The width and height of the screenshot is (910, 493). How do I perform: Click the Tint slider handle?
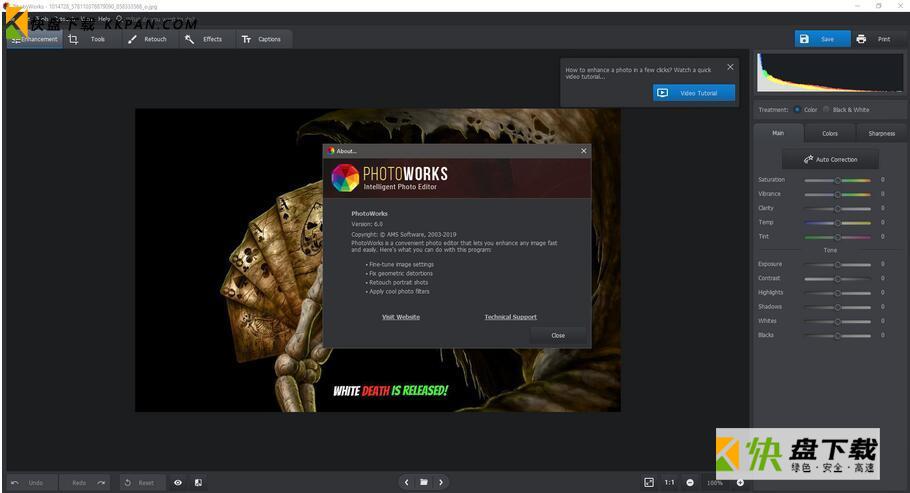coord(837,237)
